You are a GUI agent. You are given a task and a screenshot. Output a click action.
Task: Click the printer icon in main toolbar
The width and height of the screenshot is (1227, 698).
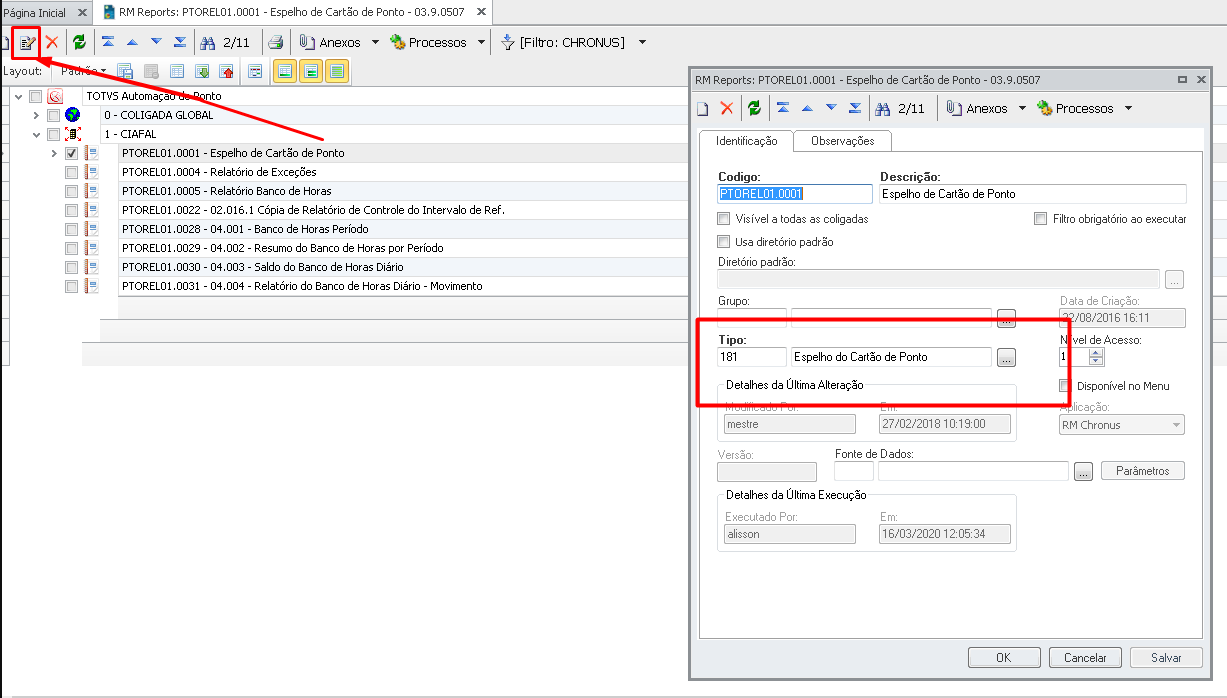tap(276, 43)
